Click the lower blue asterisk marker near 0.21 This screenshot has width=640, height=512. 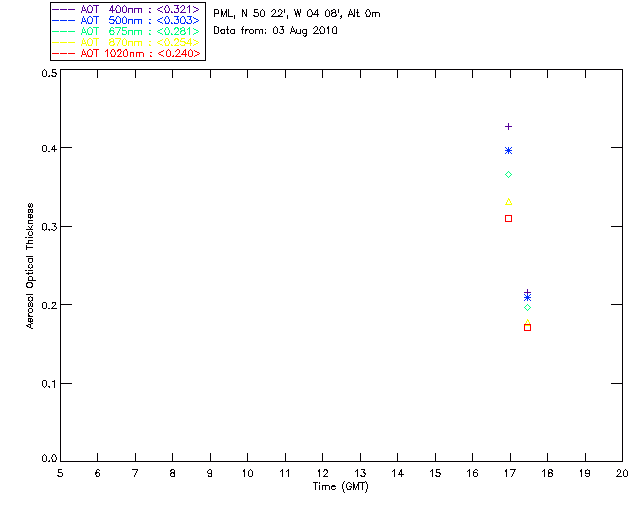[527, 297]
